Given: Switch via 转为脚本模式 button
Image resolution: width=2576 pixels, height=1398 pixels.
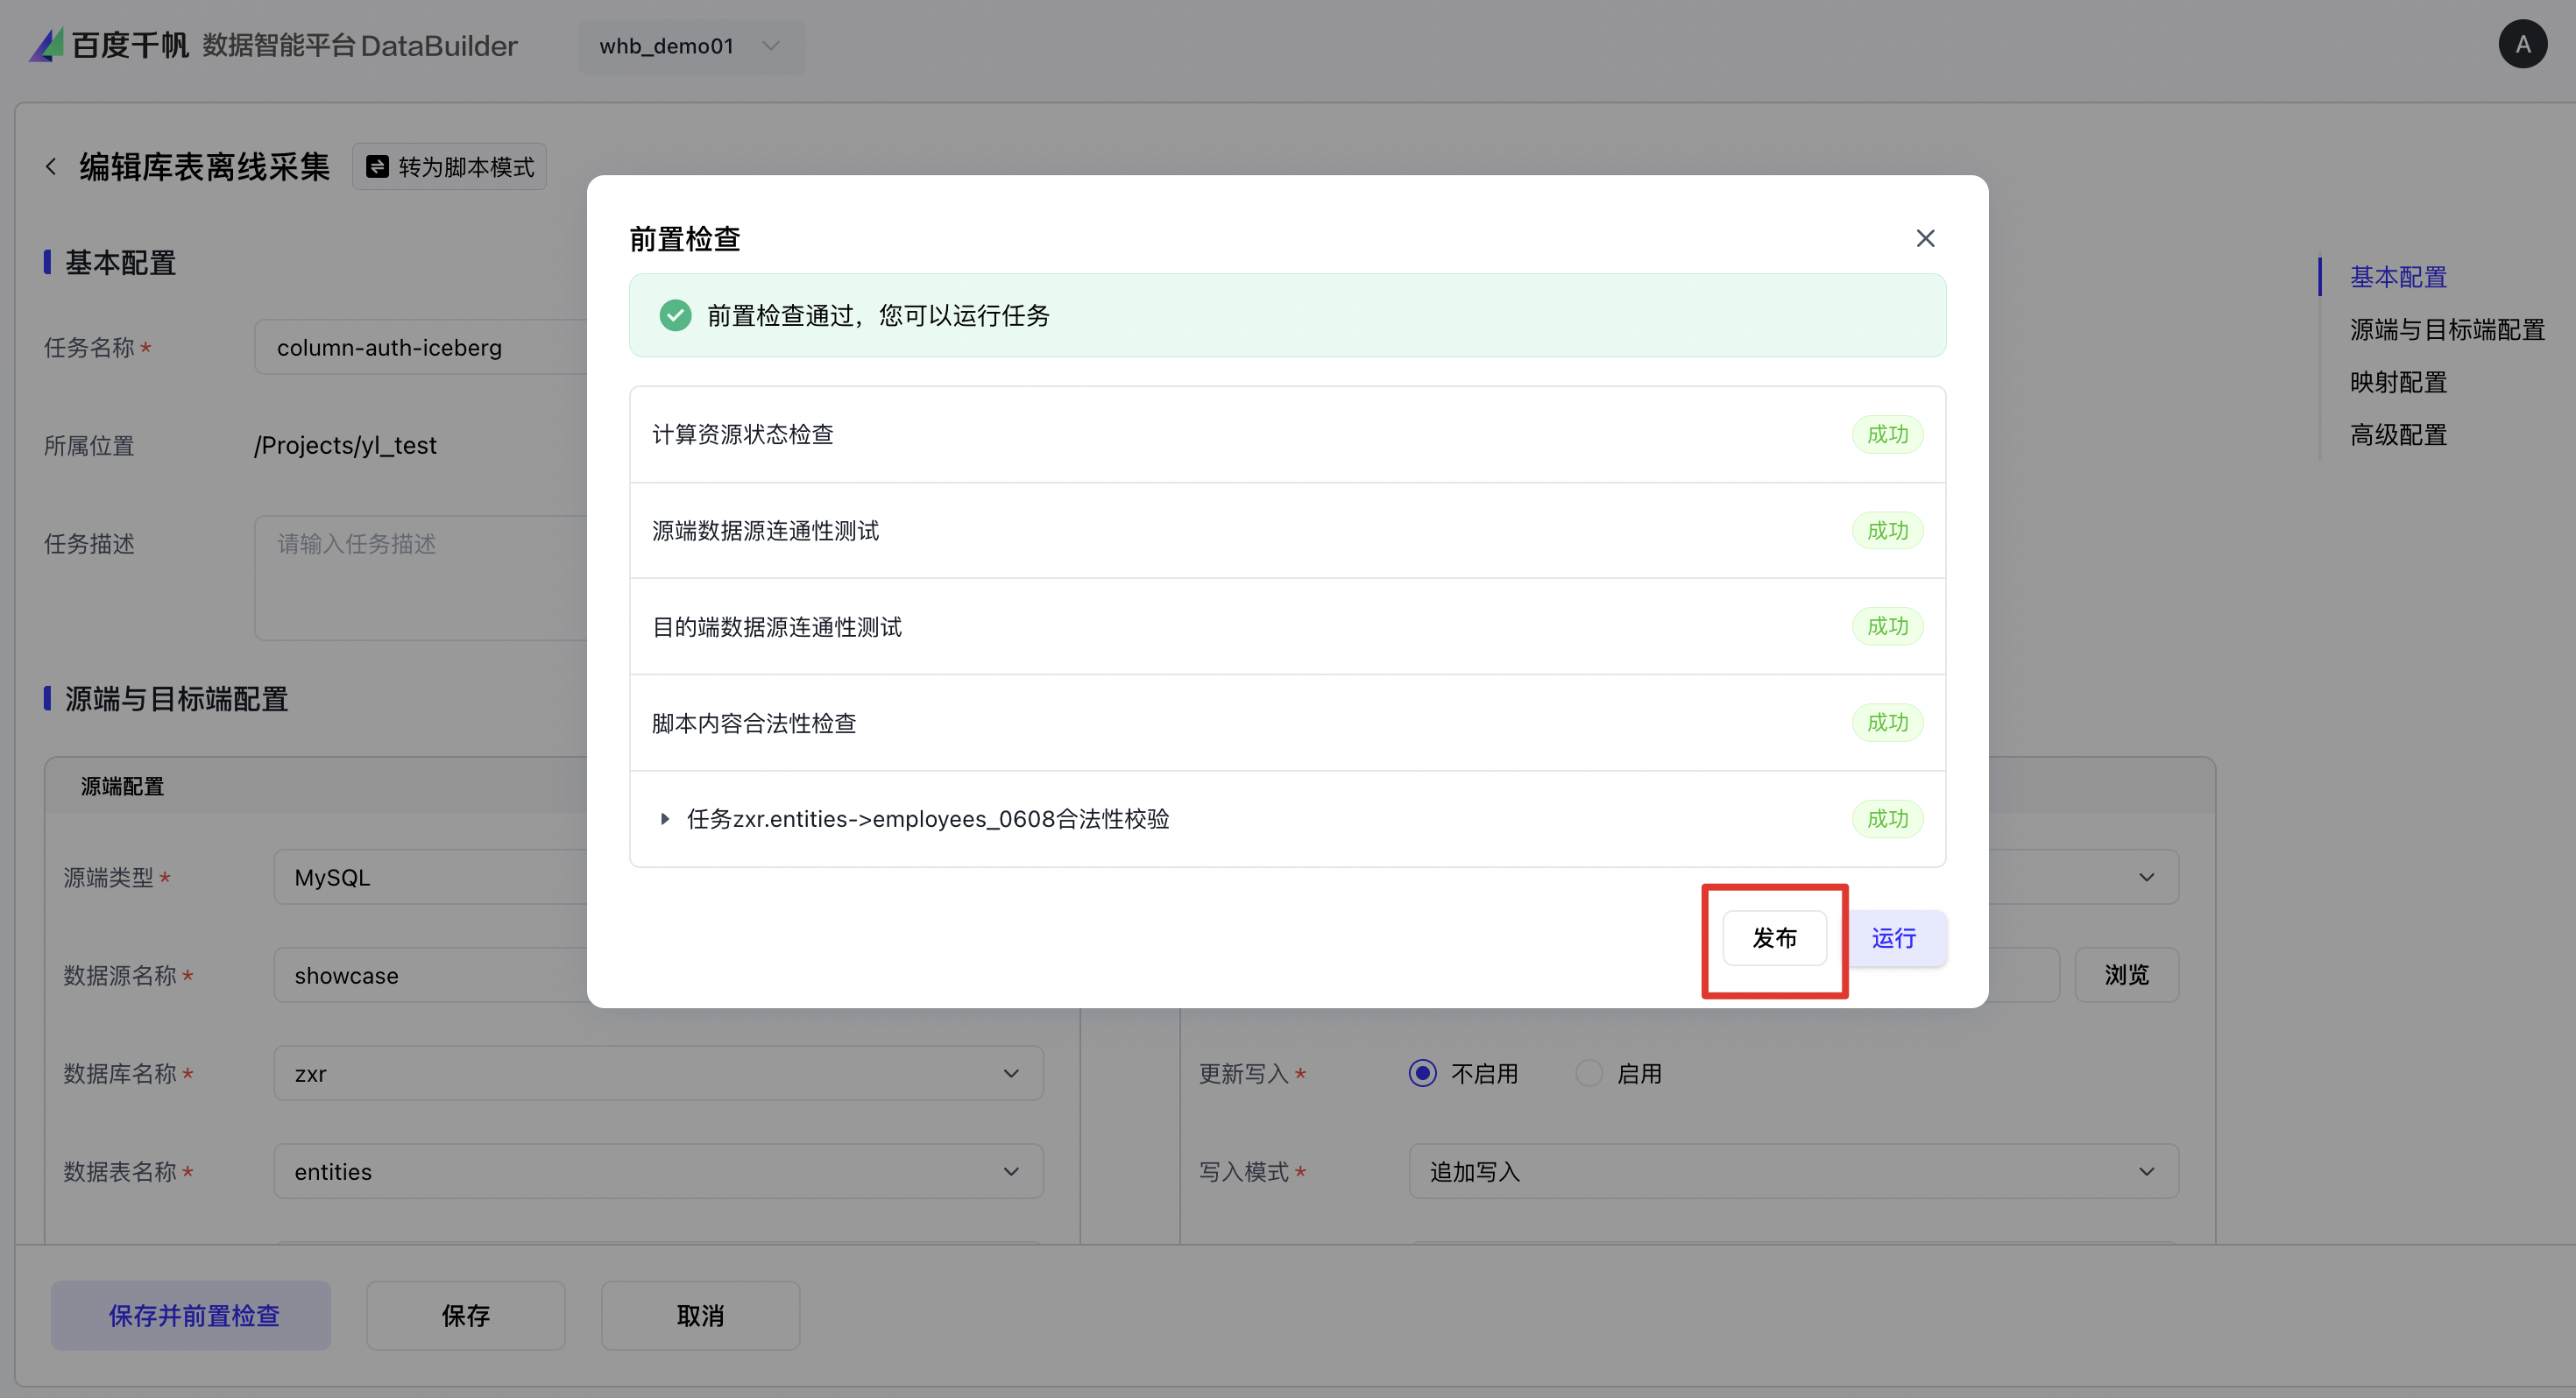Looking at the screenshot, I should tap(449, 166).
